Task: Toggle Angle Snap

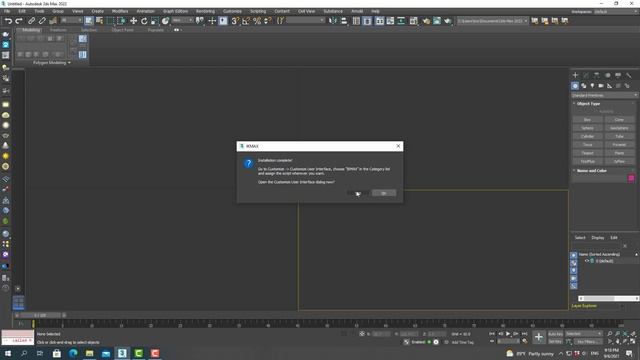Action: coord(246,21)
